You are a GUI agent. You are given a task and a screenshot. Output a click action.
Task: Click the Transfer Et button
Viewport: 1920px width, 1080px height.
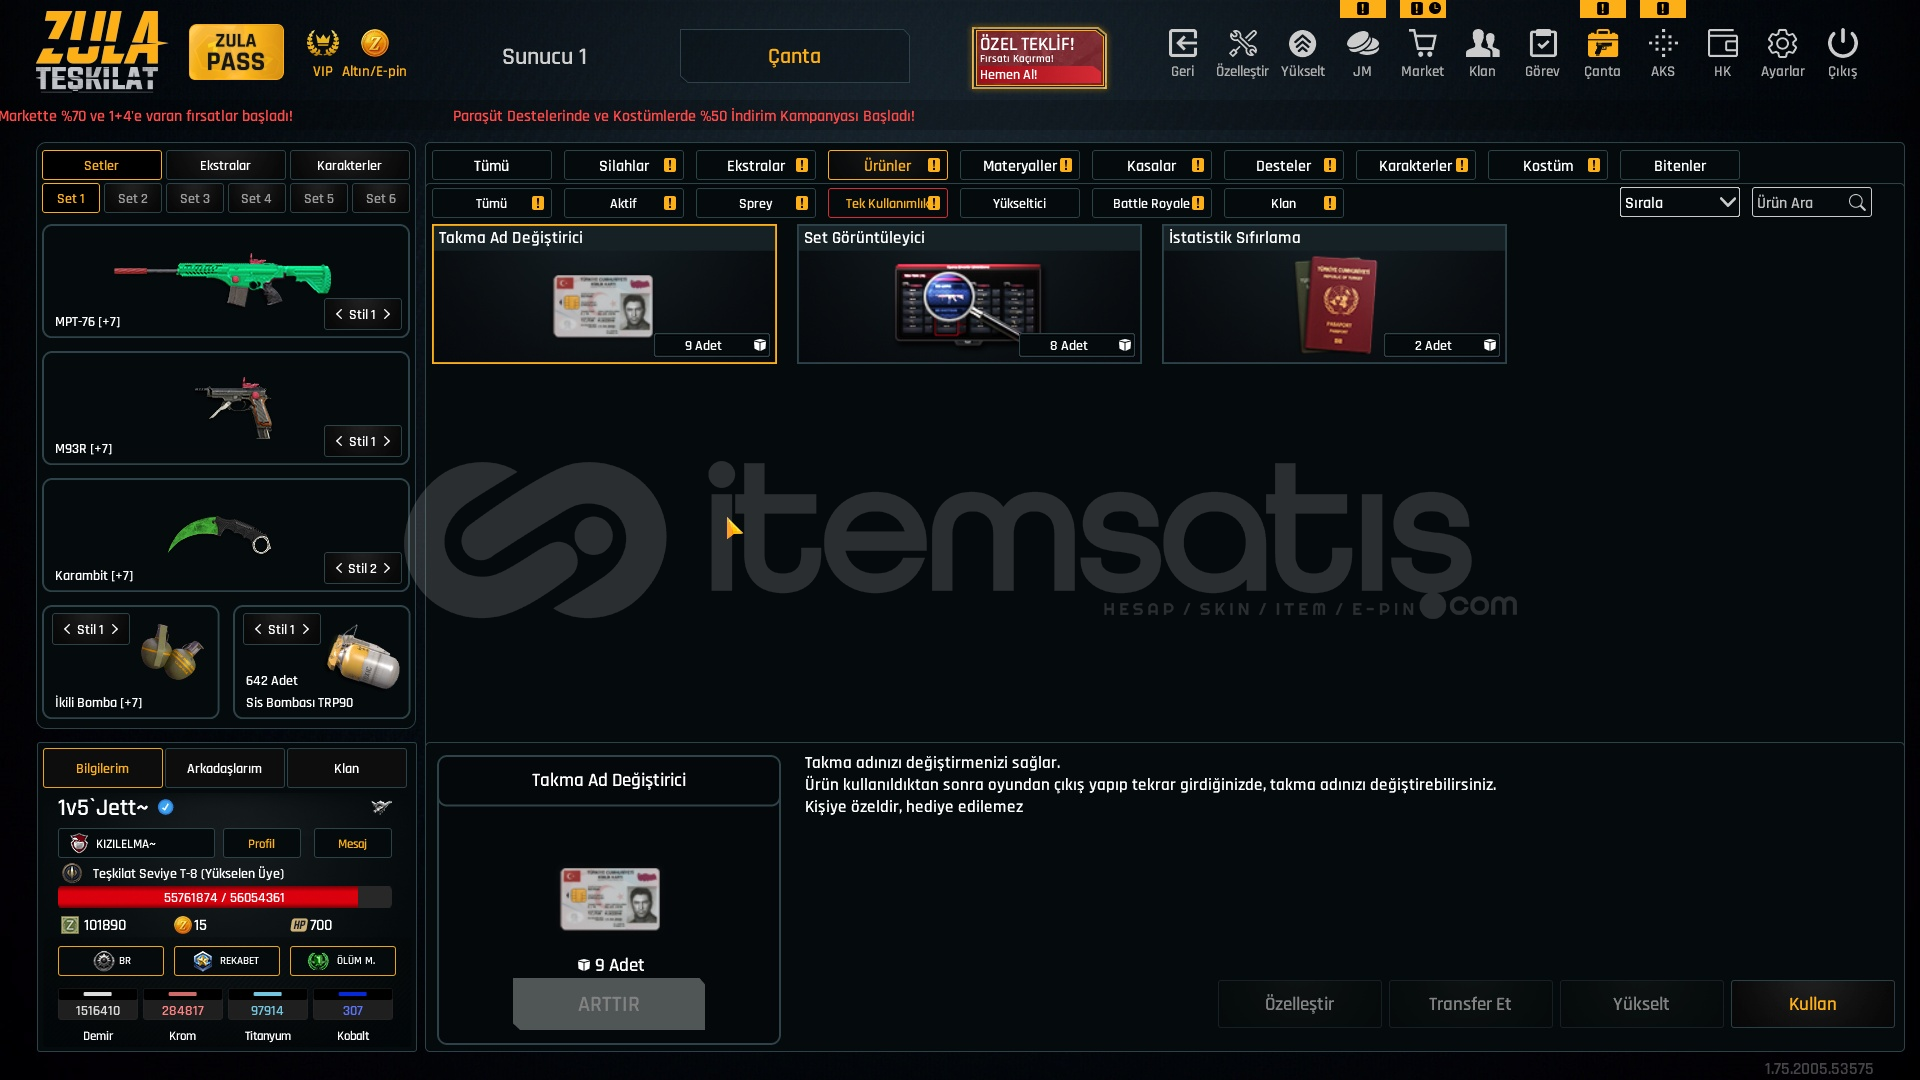point(1470,1004)
